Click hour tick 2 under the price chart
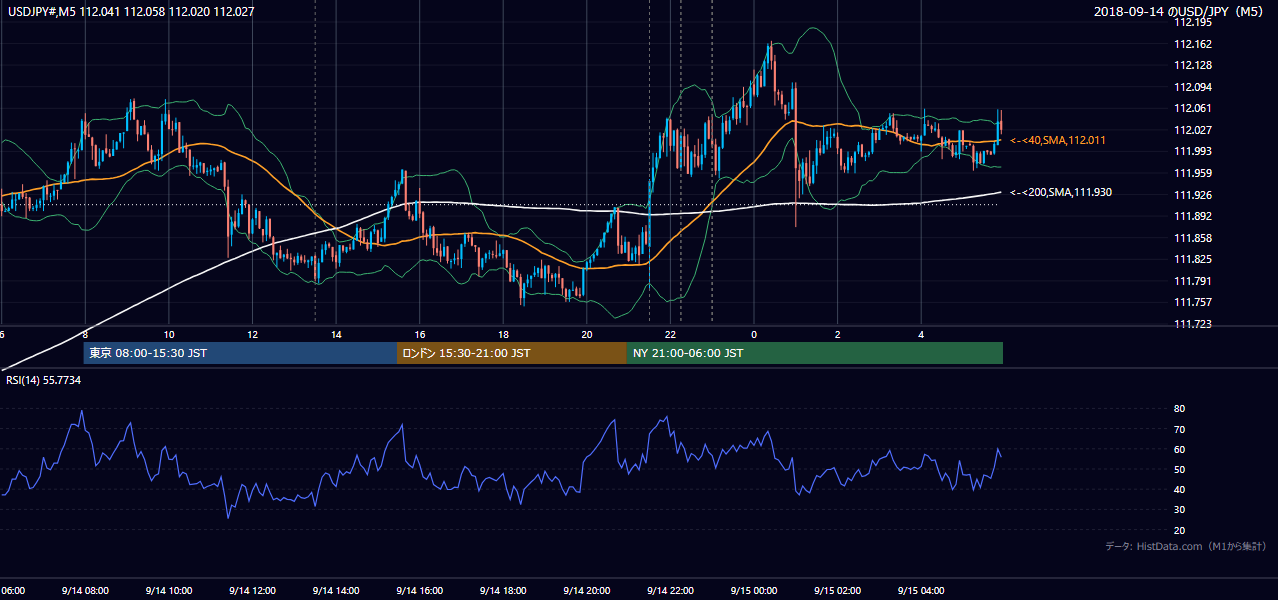The image size is (1278, 600). pos(838,334)
